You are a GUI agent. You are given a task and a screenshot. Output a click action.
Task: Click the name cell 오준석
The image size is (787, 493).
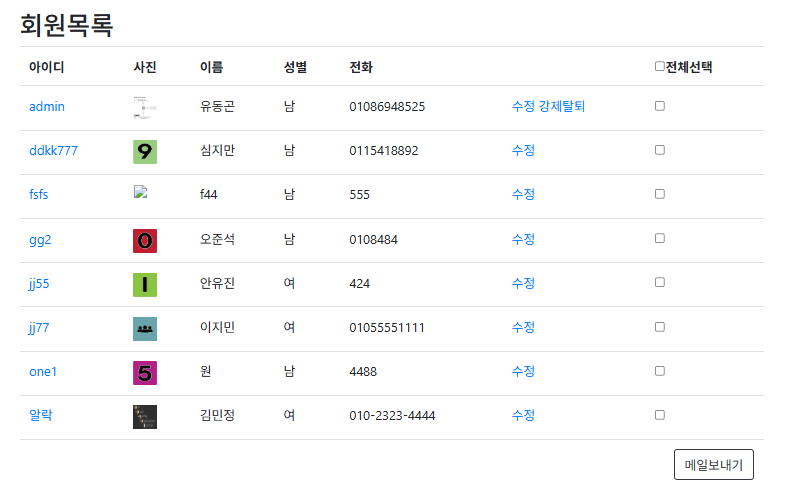pos(217,239)
